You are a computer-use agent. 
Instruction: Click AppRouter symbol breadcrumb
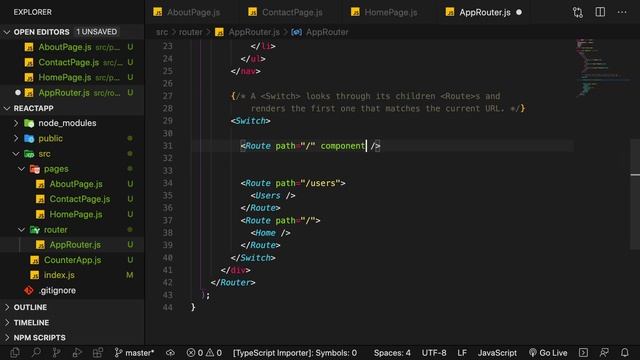point(320,32)
